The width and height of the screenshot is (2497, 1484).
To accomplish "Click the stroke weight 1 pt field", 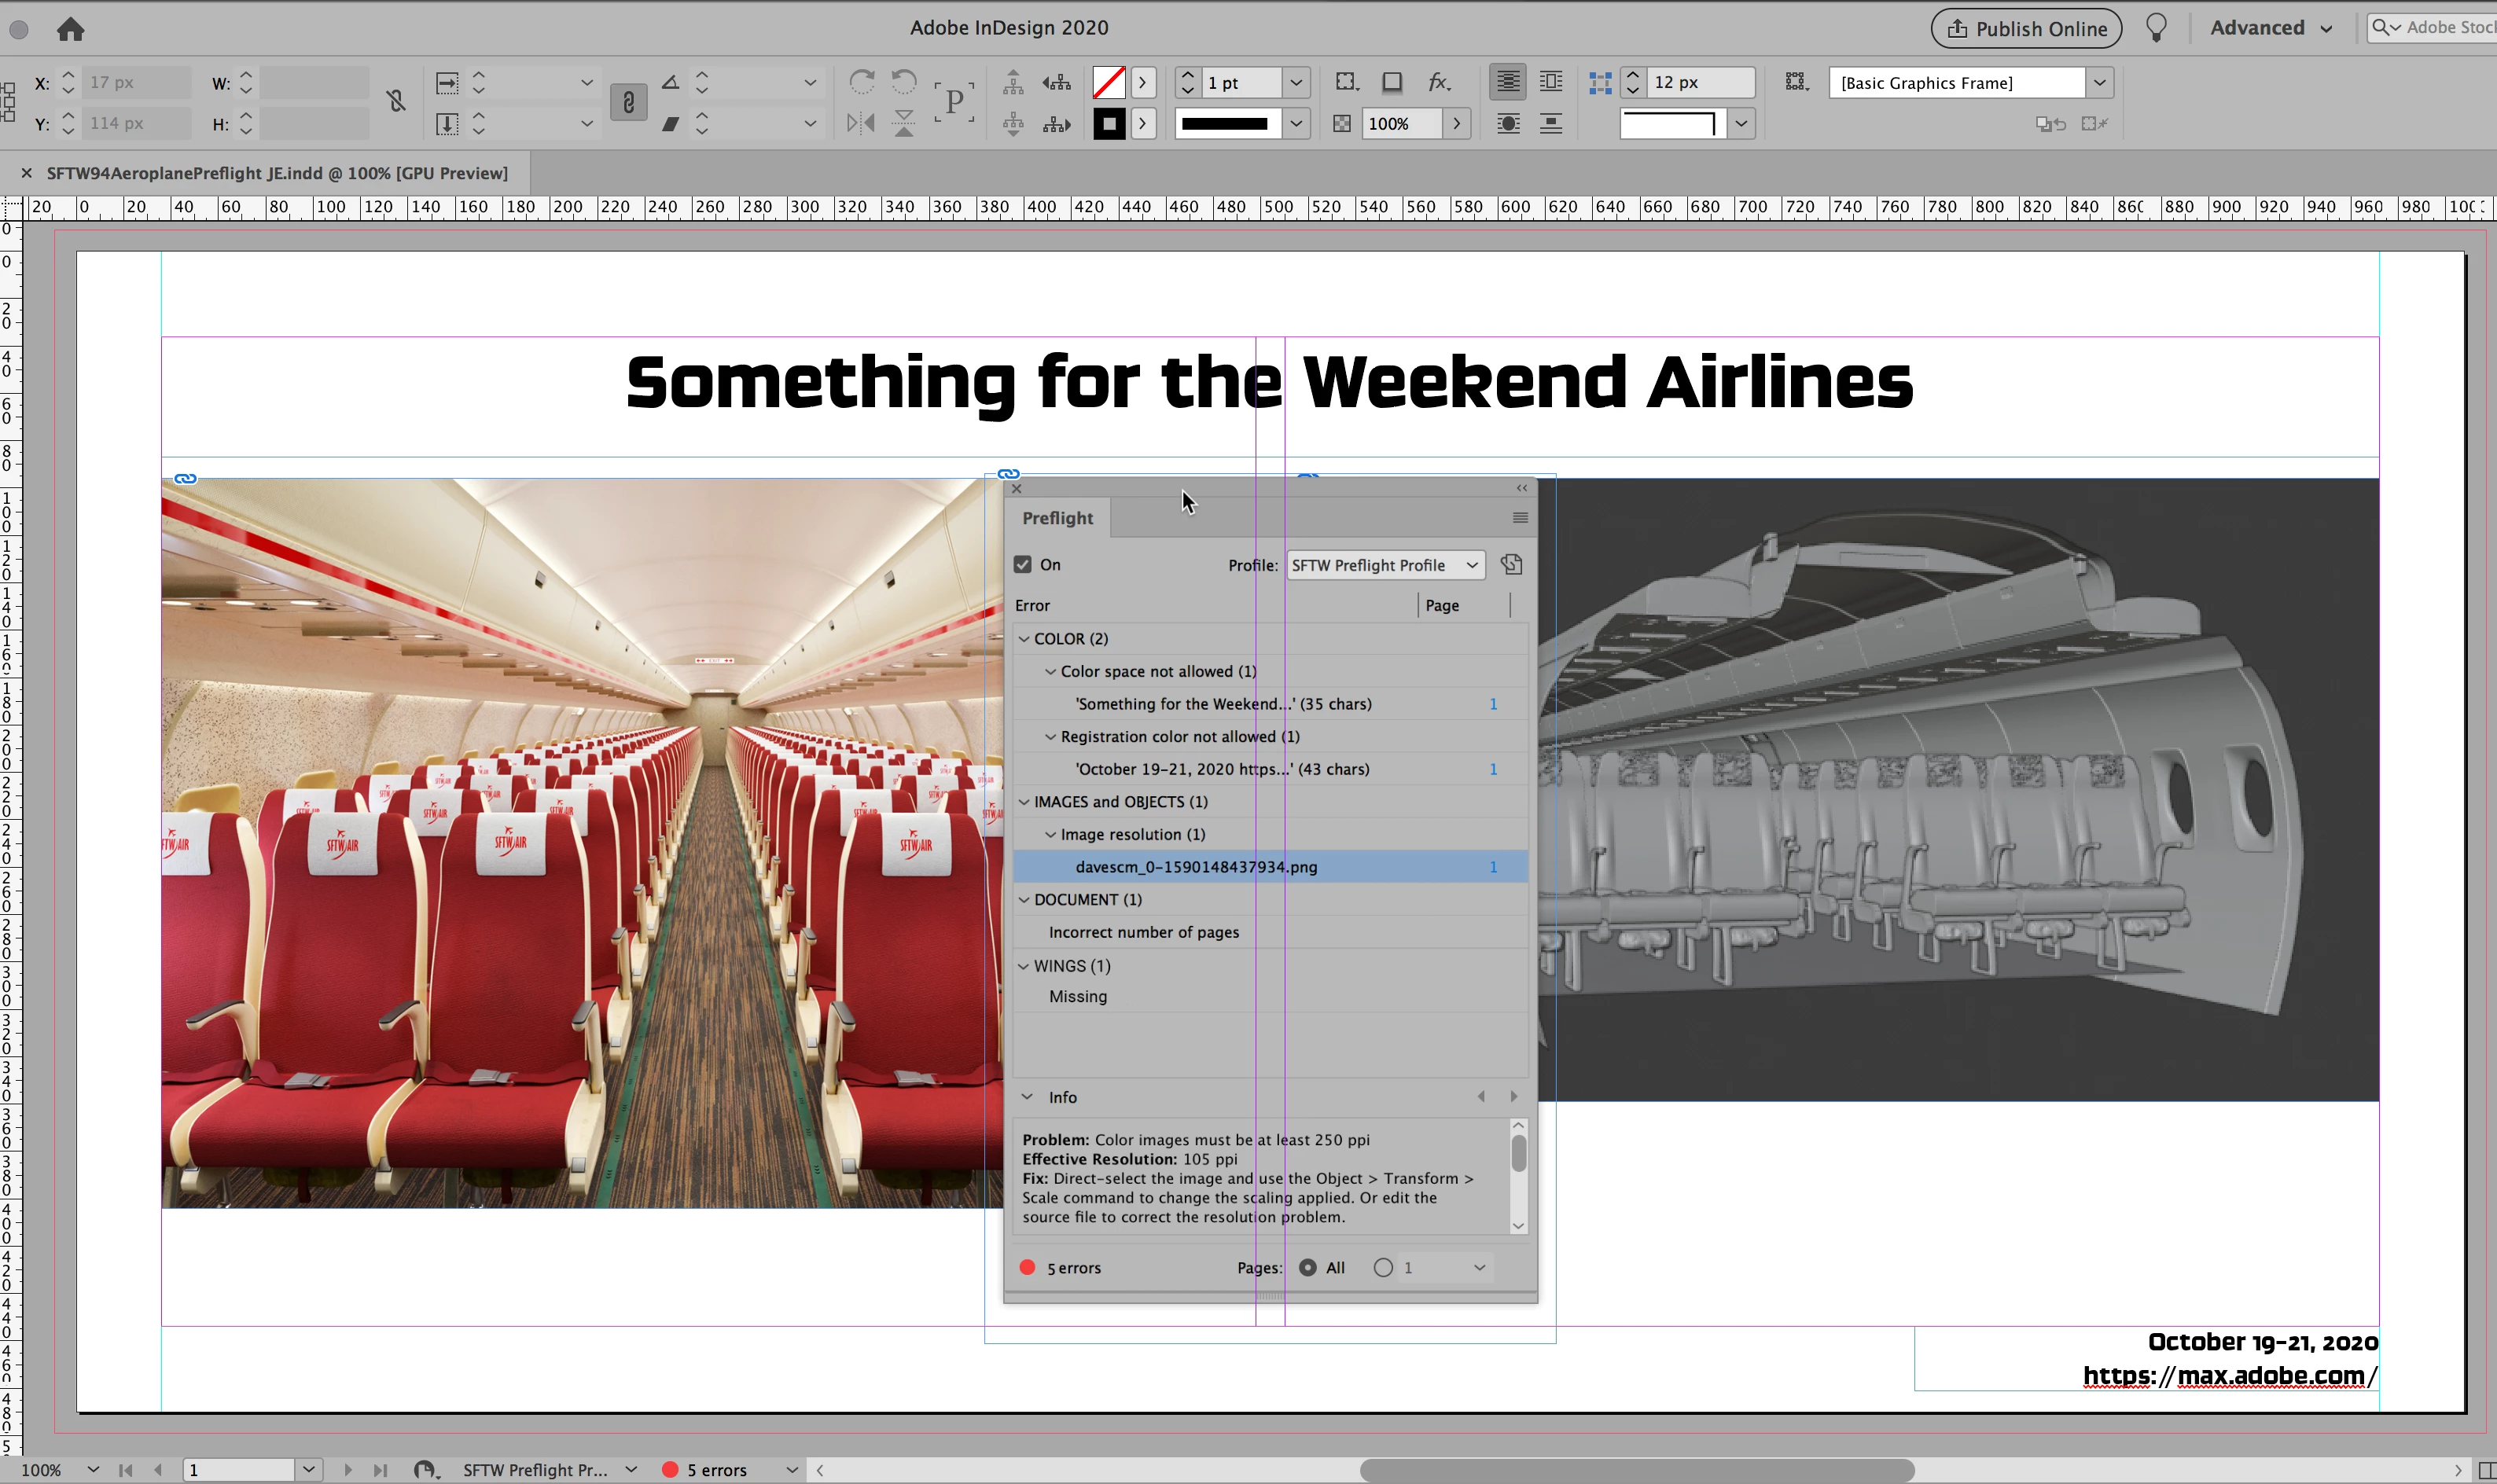I will [x=1240, y=83].
